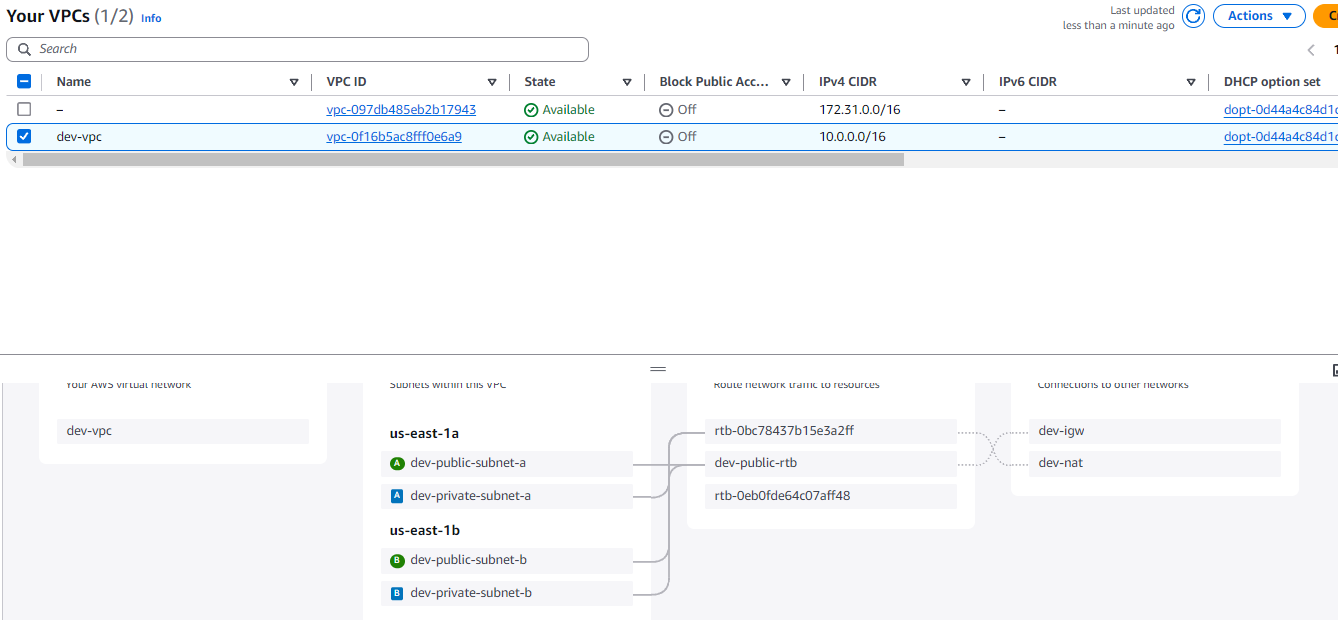Check the unnamed default VPC row checkbox
This screenshot has width=1338, height=620.
pos(24,109)
